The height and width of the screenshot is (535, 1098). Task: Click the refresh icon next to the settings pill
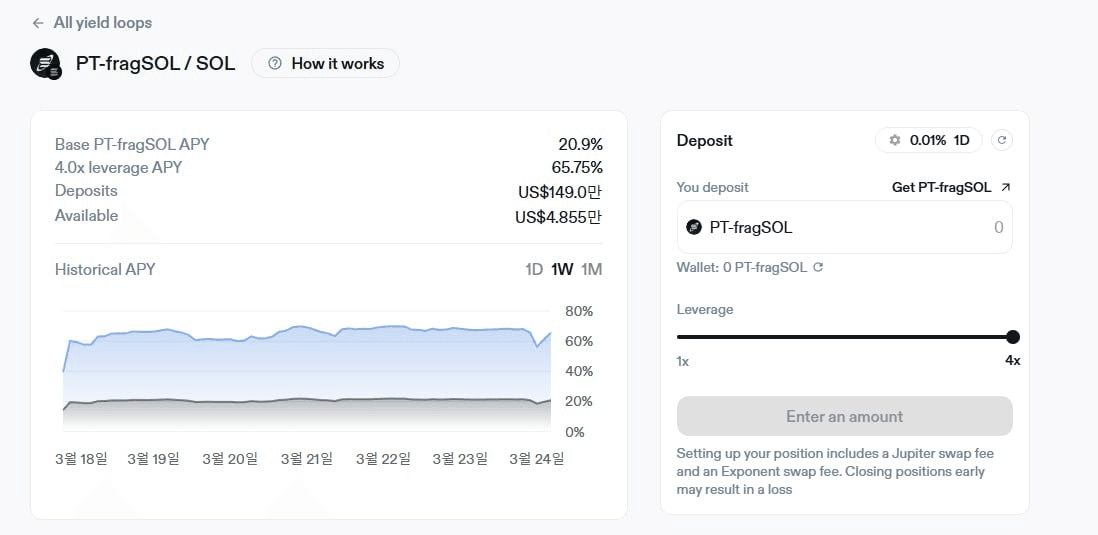click(x=1001, y=140)
